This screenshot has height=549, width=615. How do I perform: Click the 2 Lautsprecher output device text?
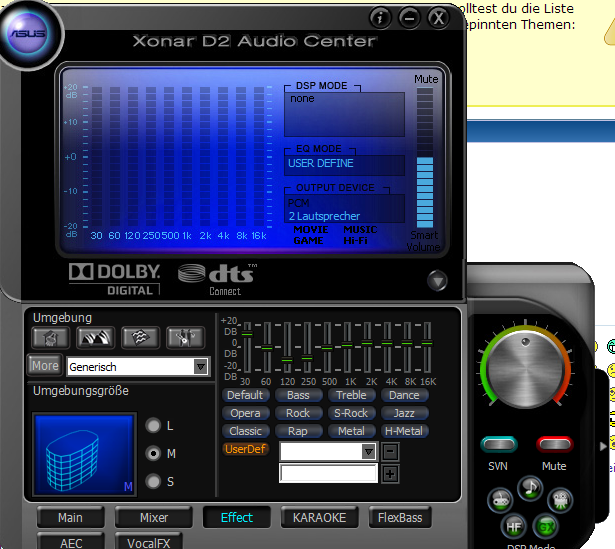tap(324, 216)
